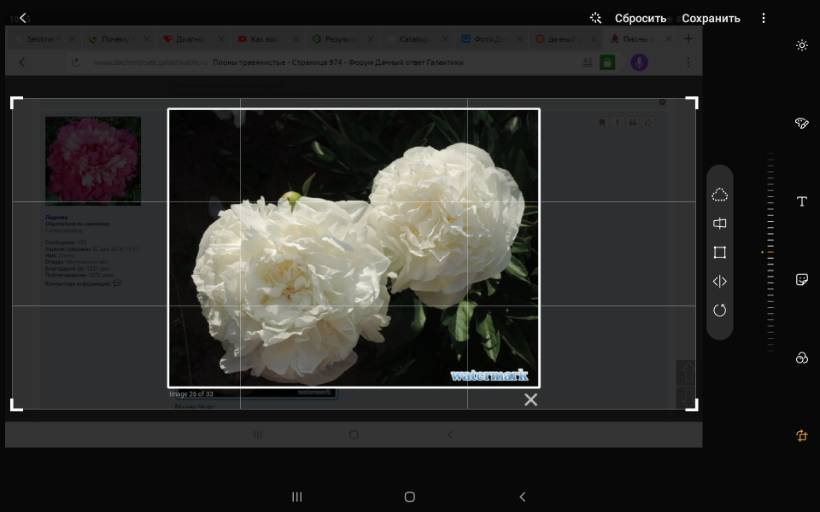
Task: Go back using top-left arrow
Action: 23,18
